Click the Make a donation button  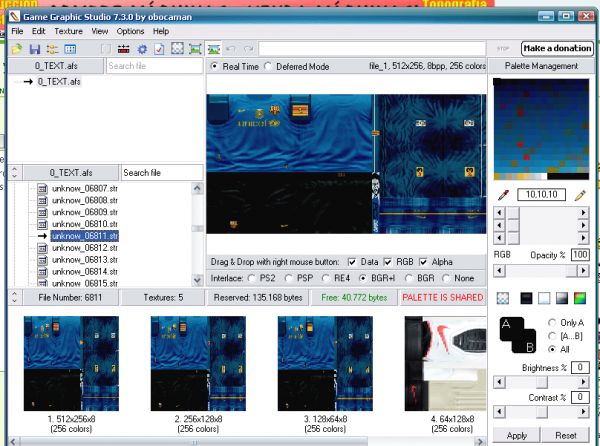point(557,49)
